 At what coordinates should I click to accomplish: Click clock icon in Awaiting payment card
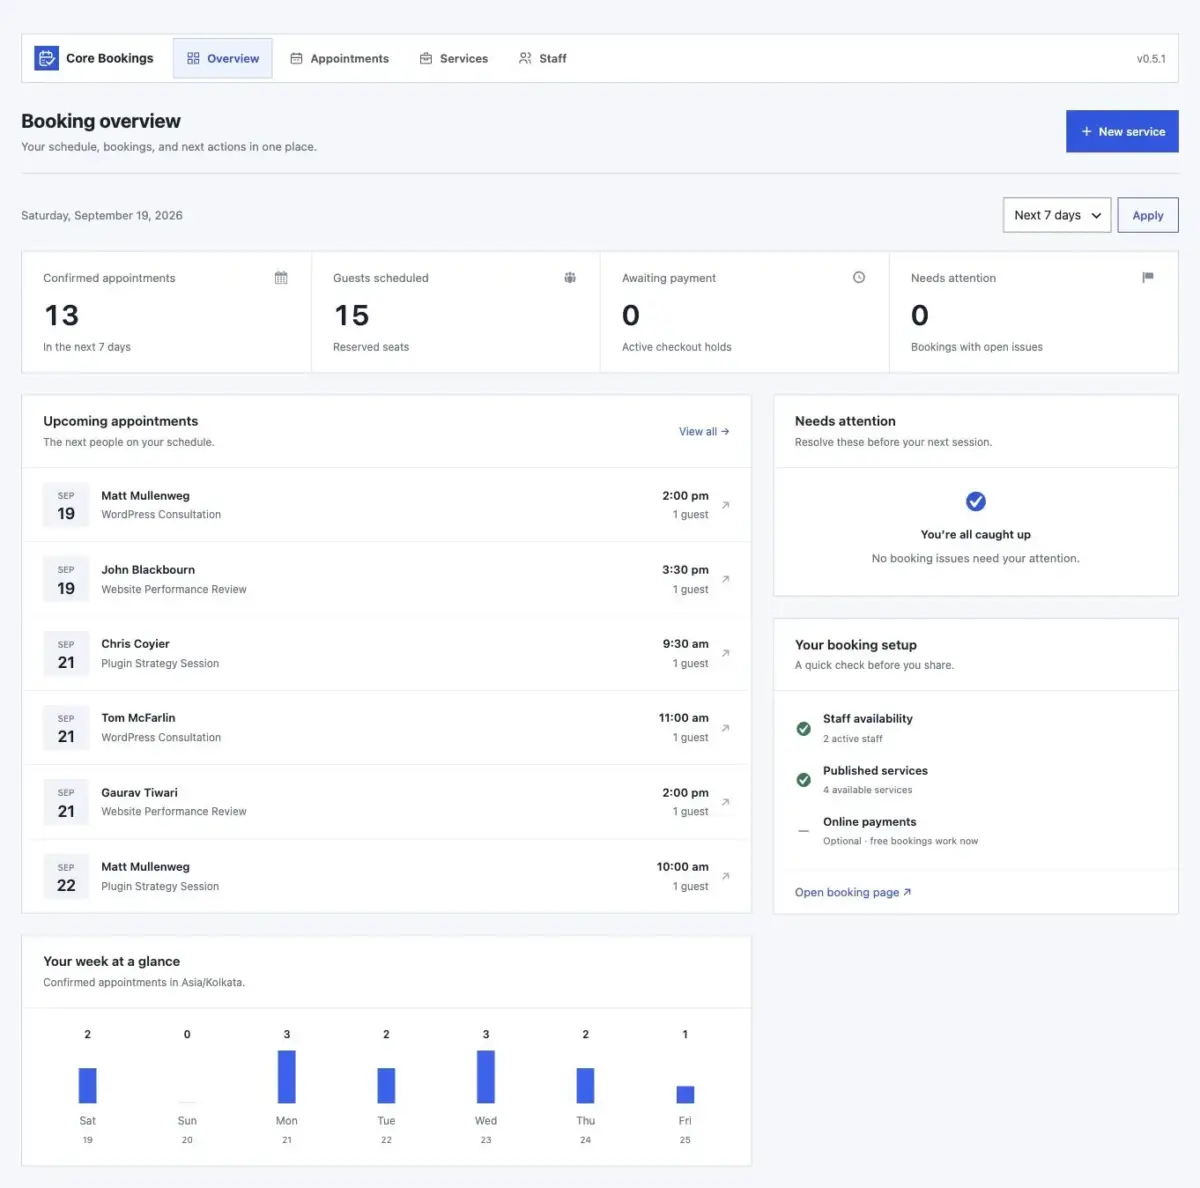tap(859, 277)
